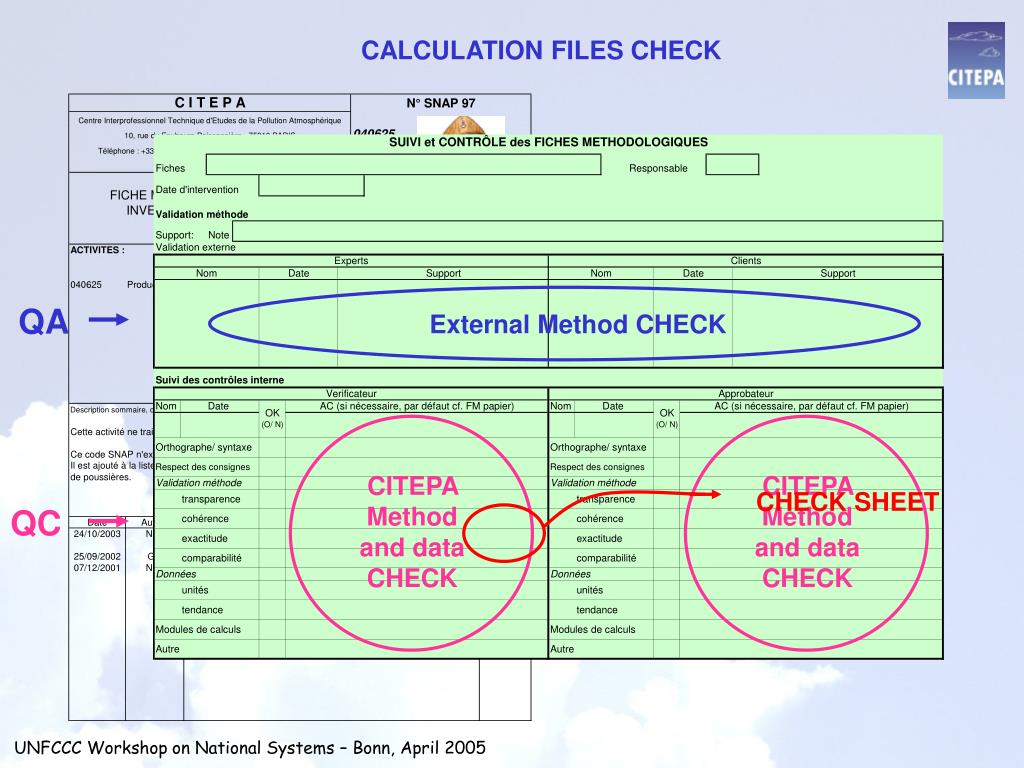Click 'exactitude' row under Verificateur
Viewport: 1024px width, 768px height.
pos(204,538)
